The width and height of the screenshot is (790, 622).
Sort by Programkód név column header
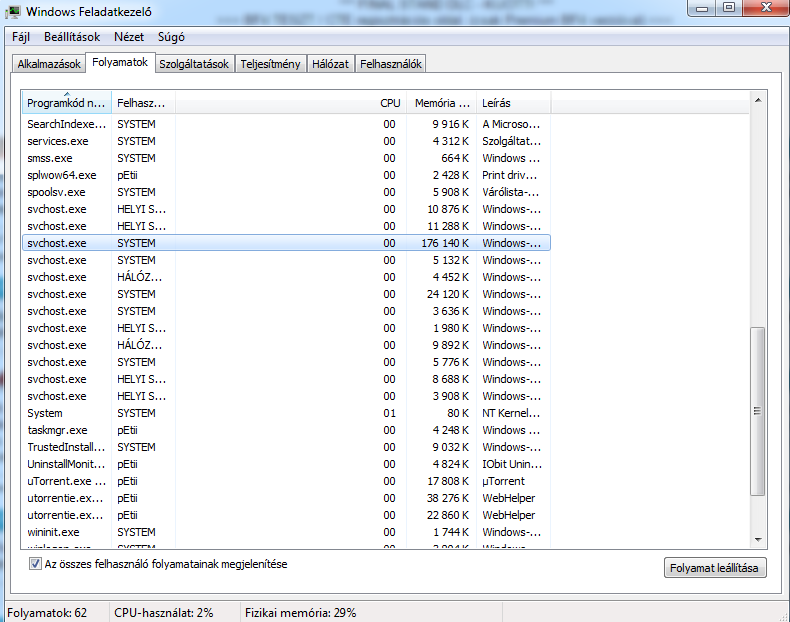pos(66,103)
